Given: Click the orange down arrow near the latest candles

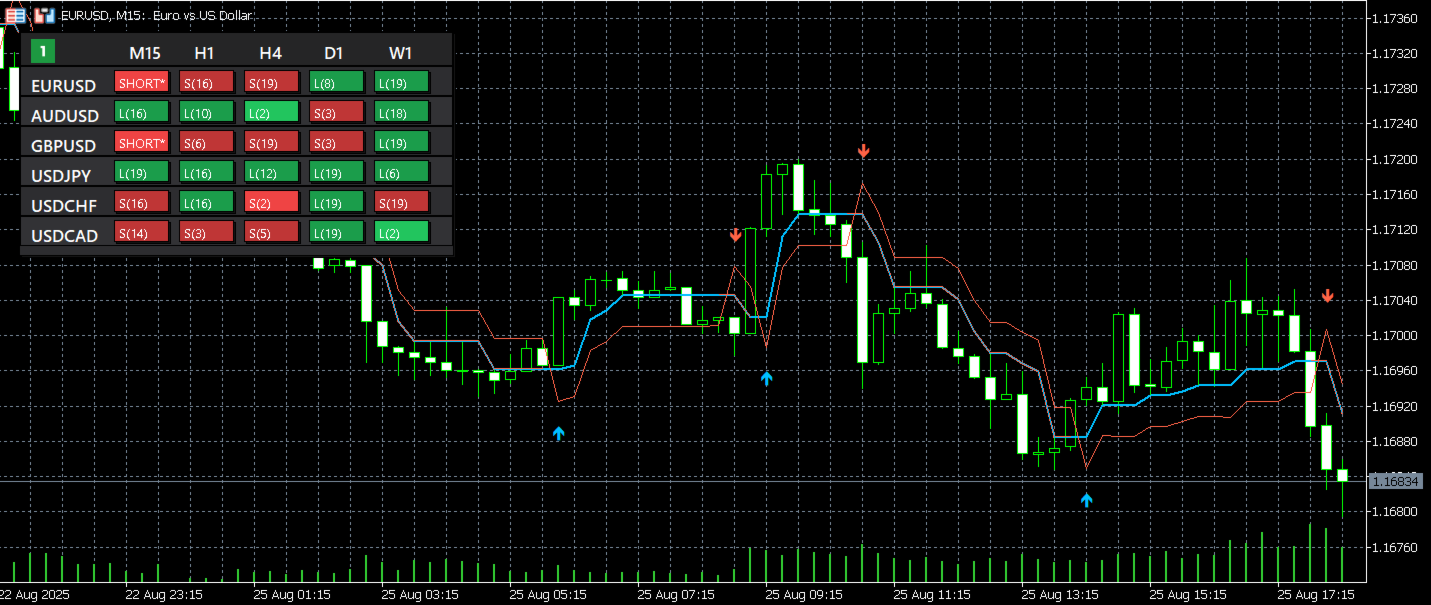Looking at the screenshot, I should point(1328,296).
